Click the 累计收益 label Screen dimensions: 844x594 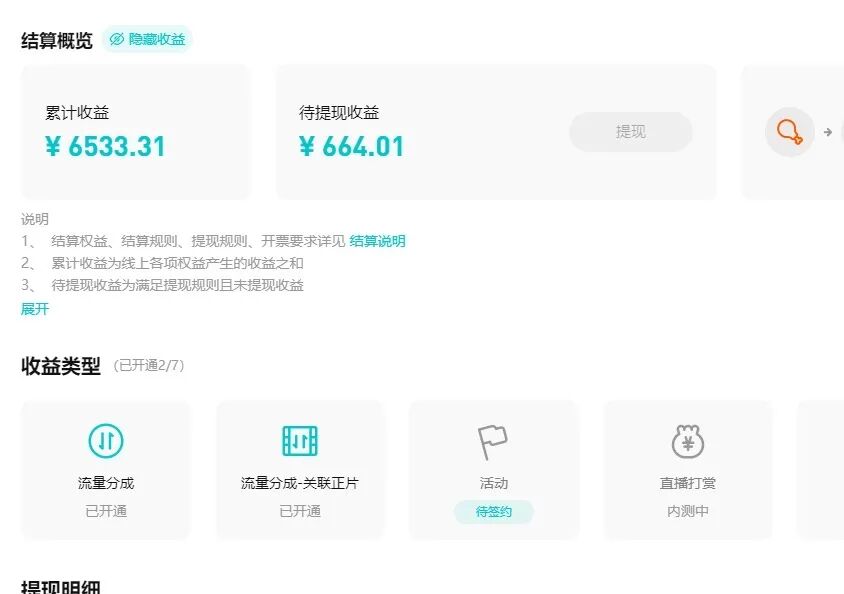pyautogui.click(x=77, y=112)
